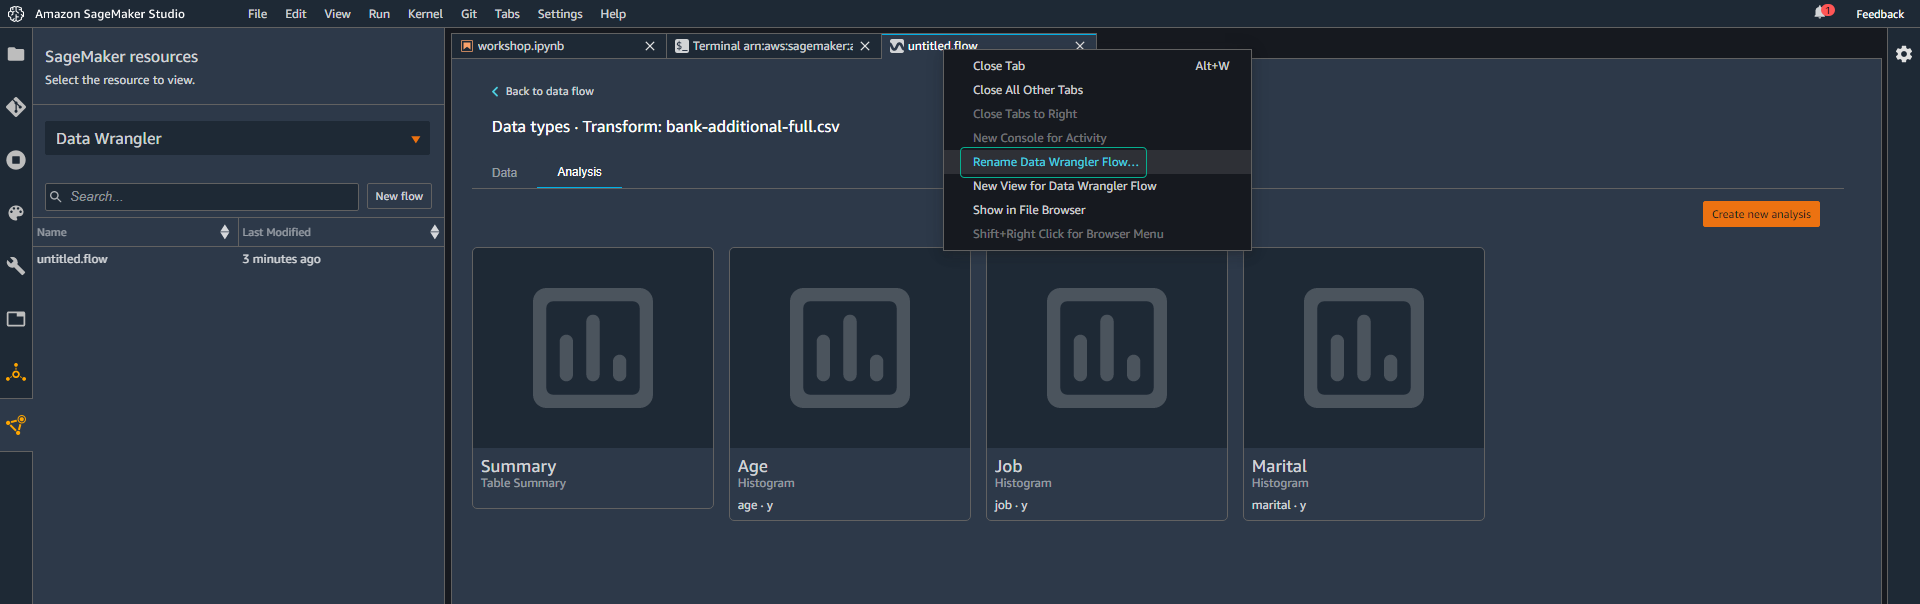The height and width of the screenshot is (604, 1920).
Task: Click the New flow button
Action: pyautogui.click(x=399, y=197)
